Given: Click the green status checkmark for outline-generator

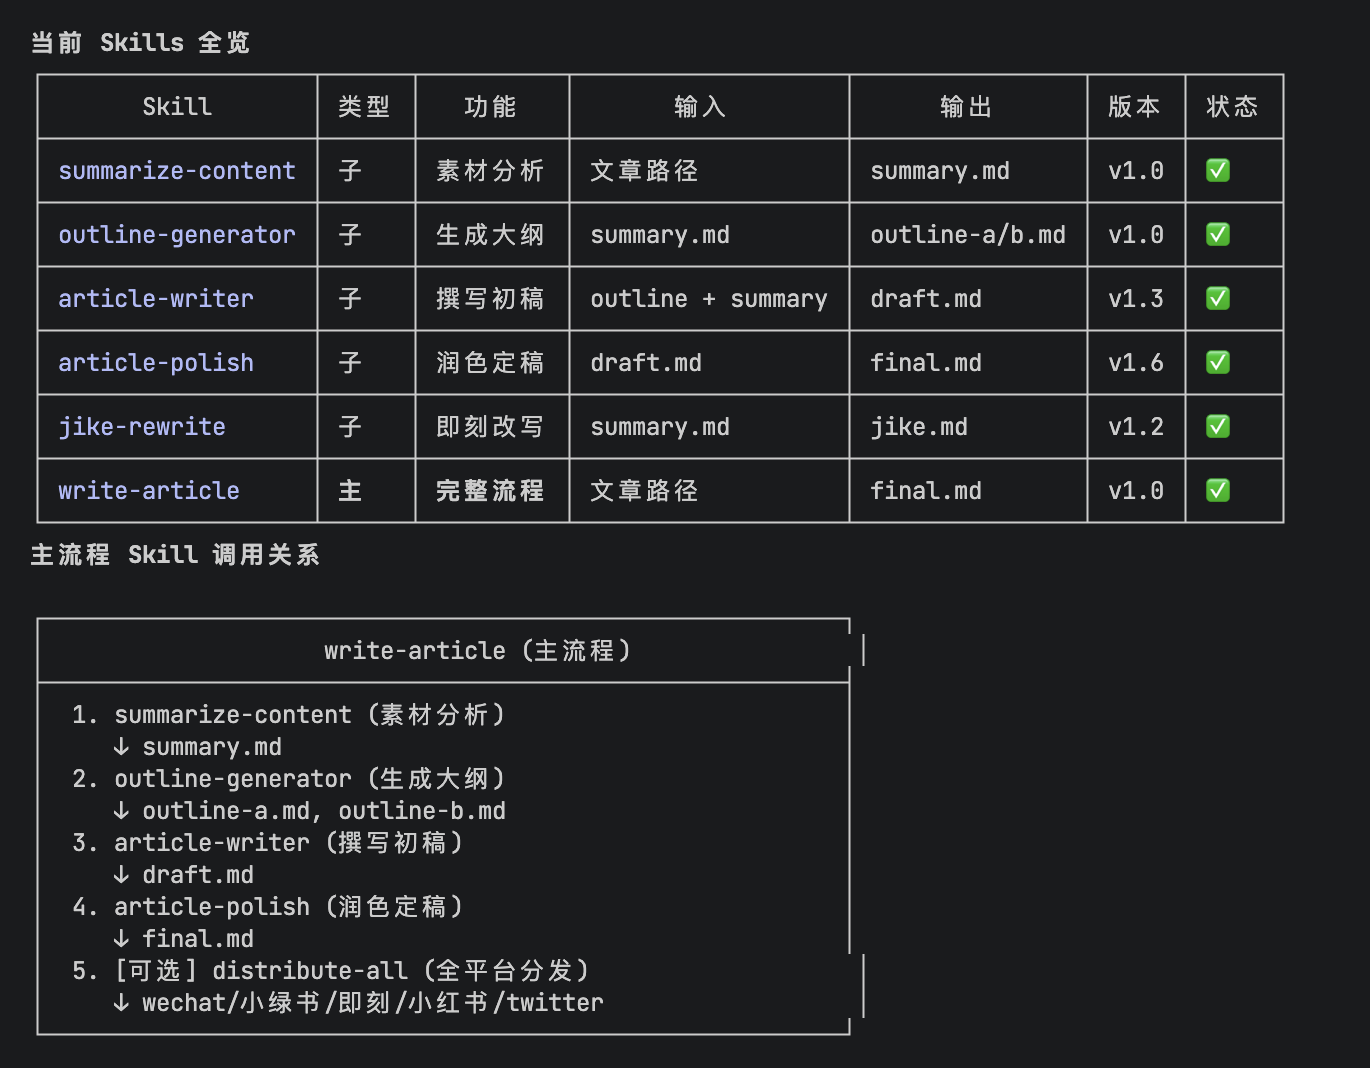Looking at the screenshot, I should pyautogui.click(x=1217, y=235).
